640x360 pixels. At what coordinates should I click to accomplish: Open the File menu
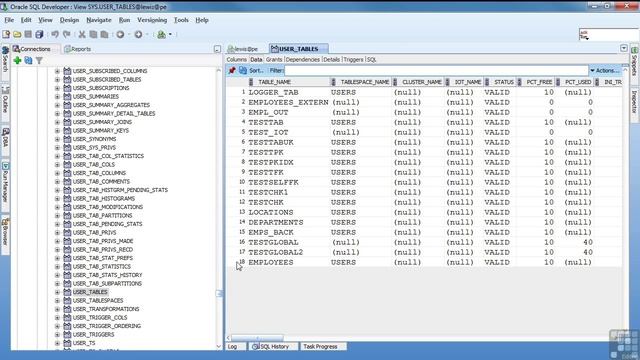click(9, 20)
